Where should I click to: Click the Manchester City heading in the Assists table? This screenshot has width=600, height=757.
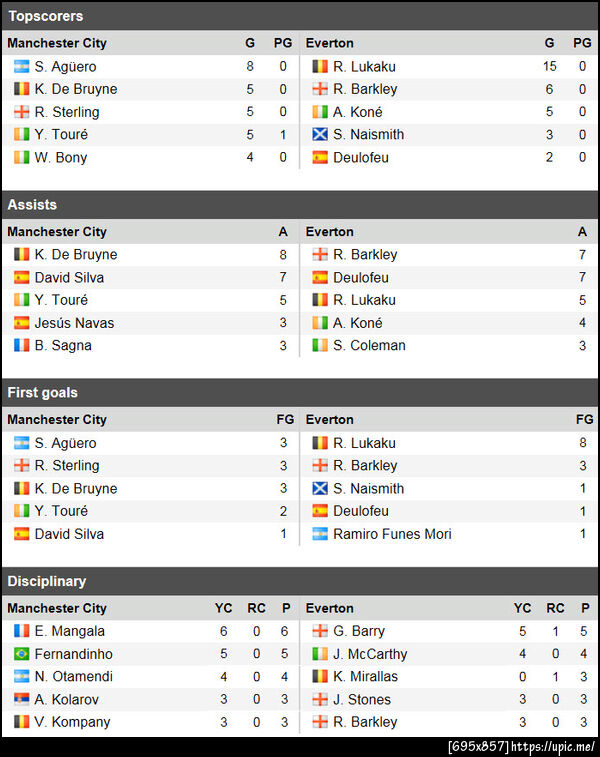(x=56, y=231)
